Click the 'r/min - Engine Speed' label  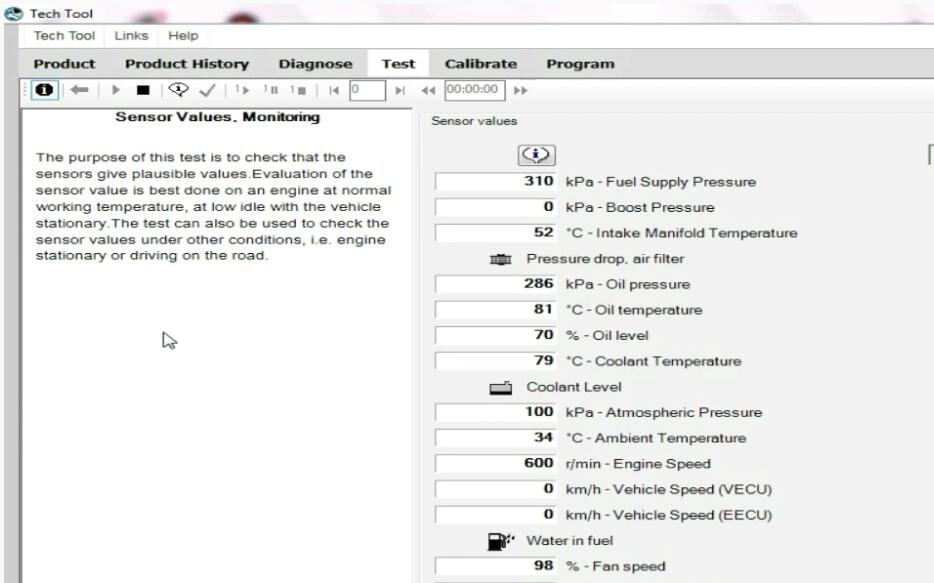pos(638,464)
